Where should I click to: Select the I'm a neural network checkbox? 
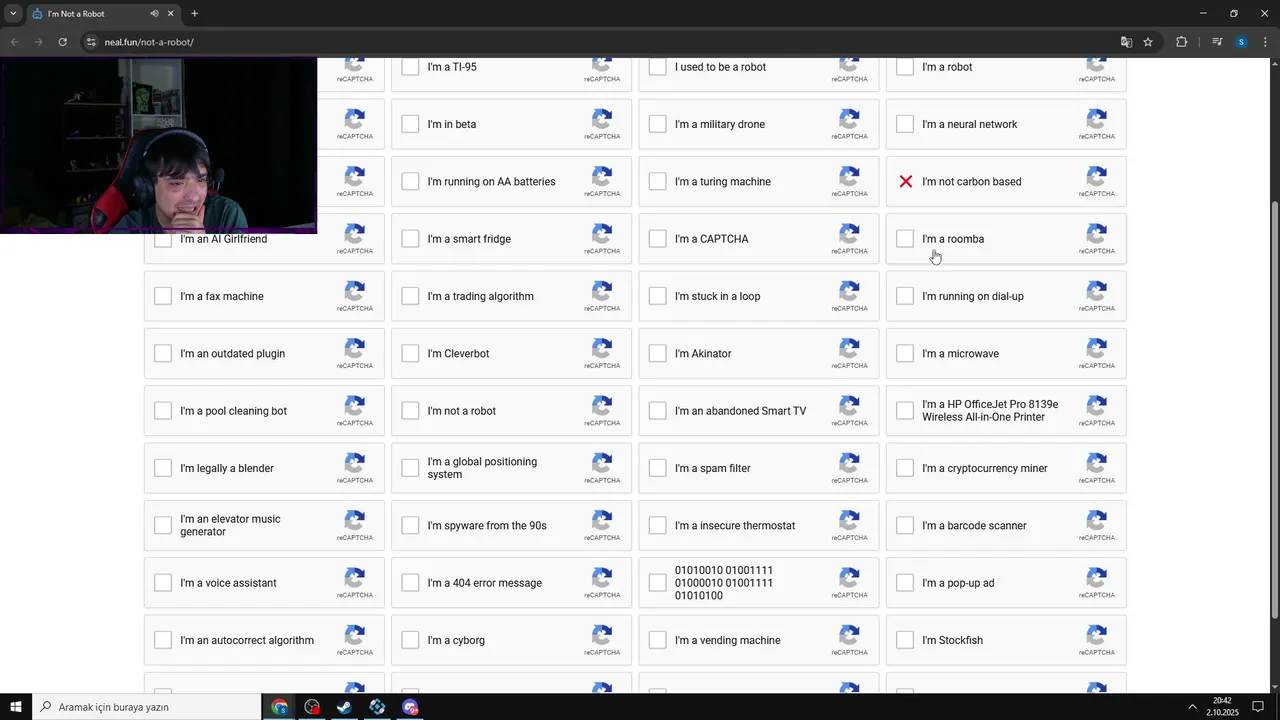[905, 124]
